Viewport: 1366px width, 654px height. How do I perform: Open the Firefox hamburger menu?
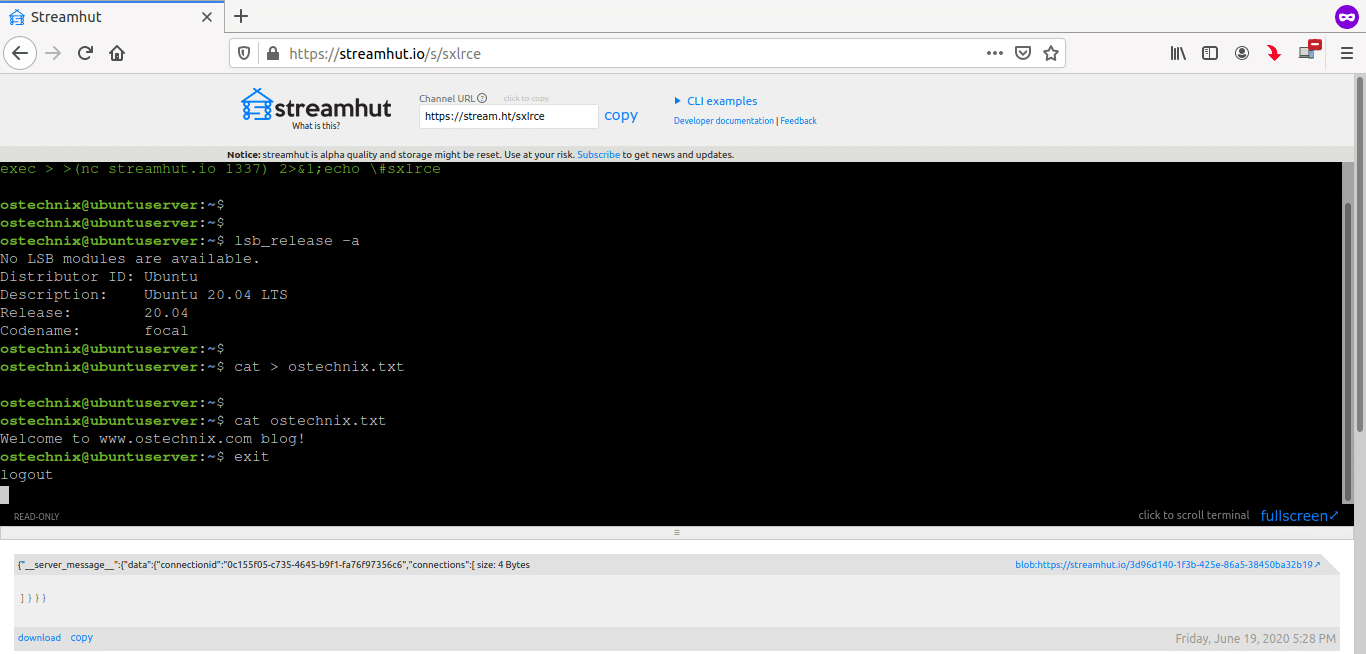pos(1346,52)
